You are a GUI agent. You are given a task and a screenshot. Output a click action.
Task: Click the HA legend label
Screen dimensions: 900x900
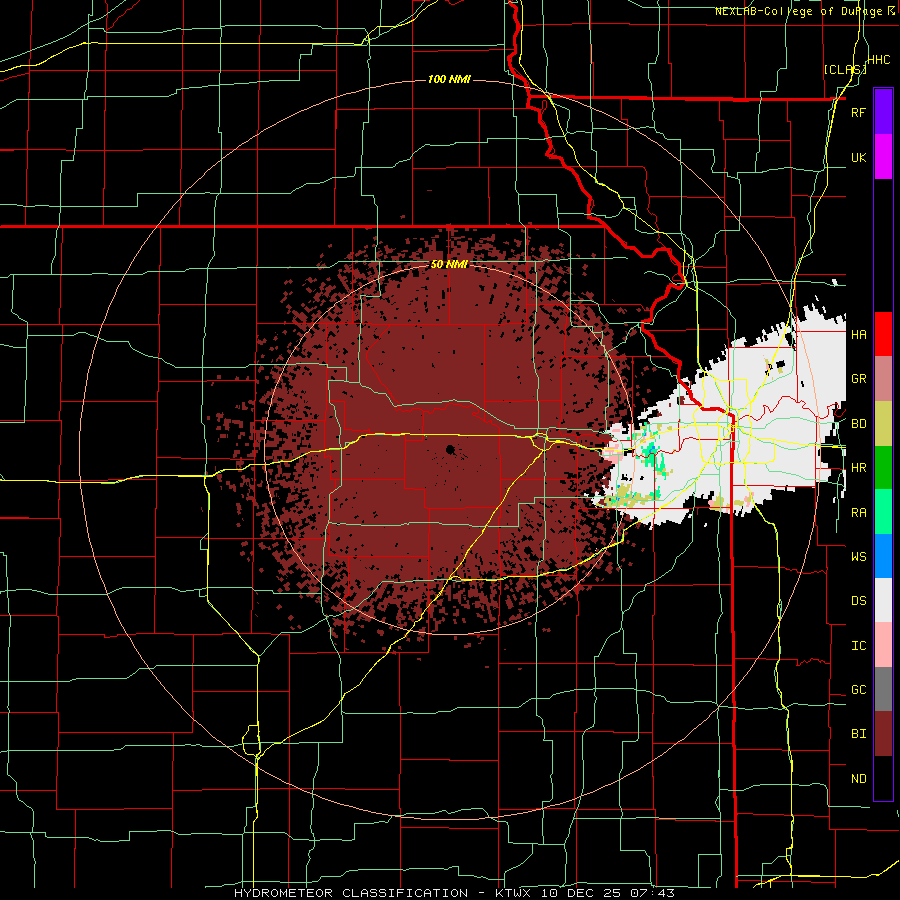click(x=858, y=334)
